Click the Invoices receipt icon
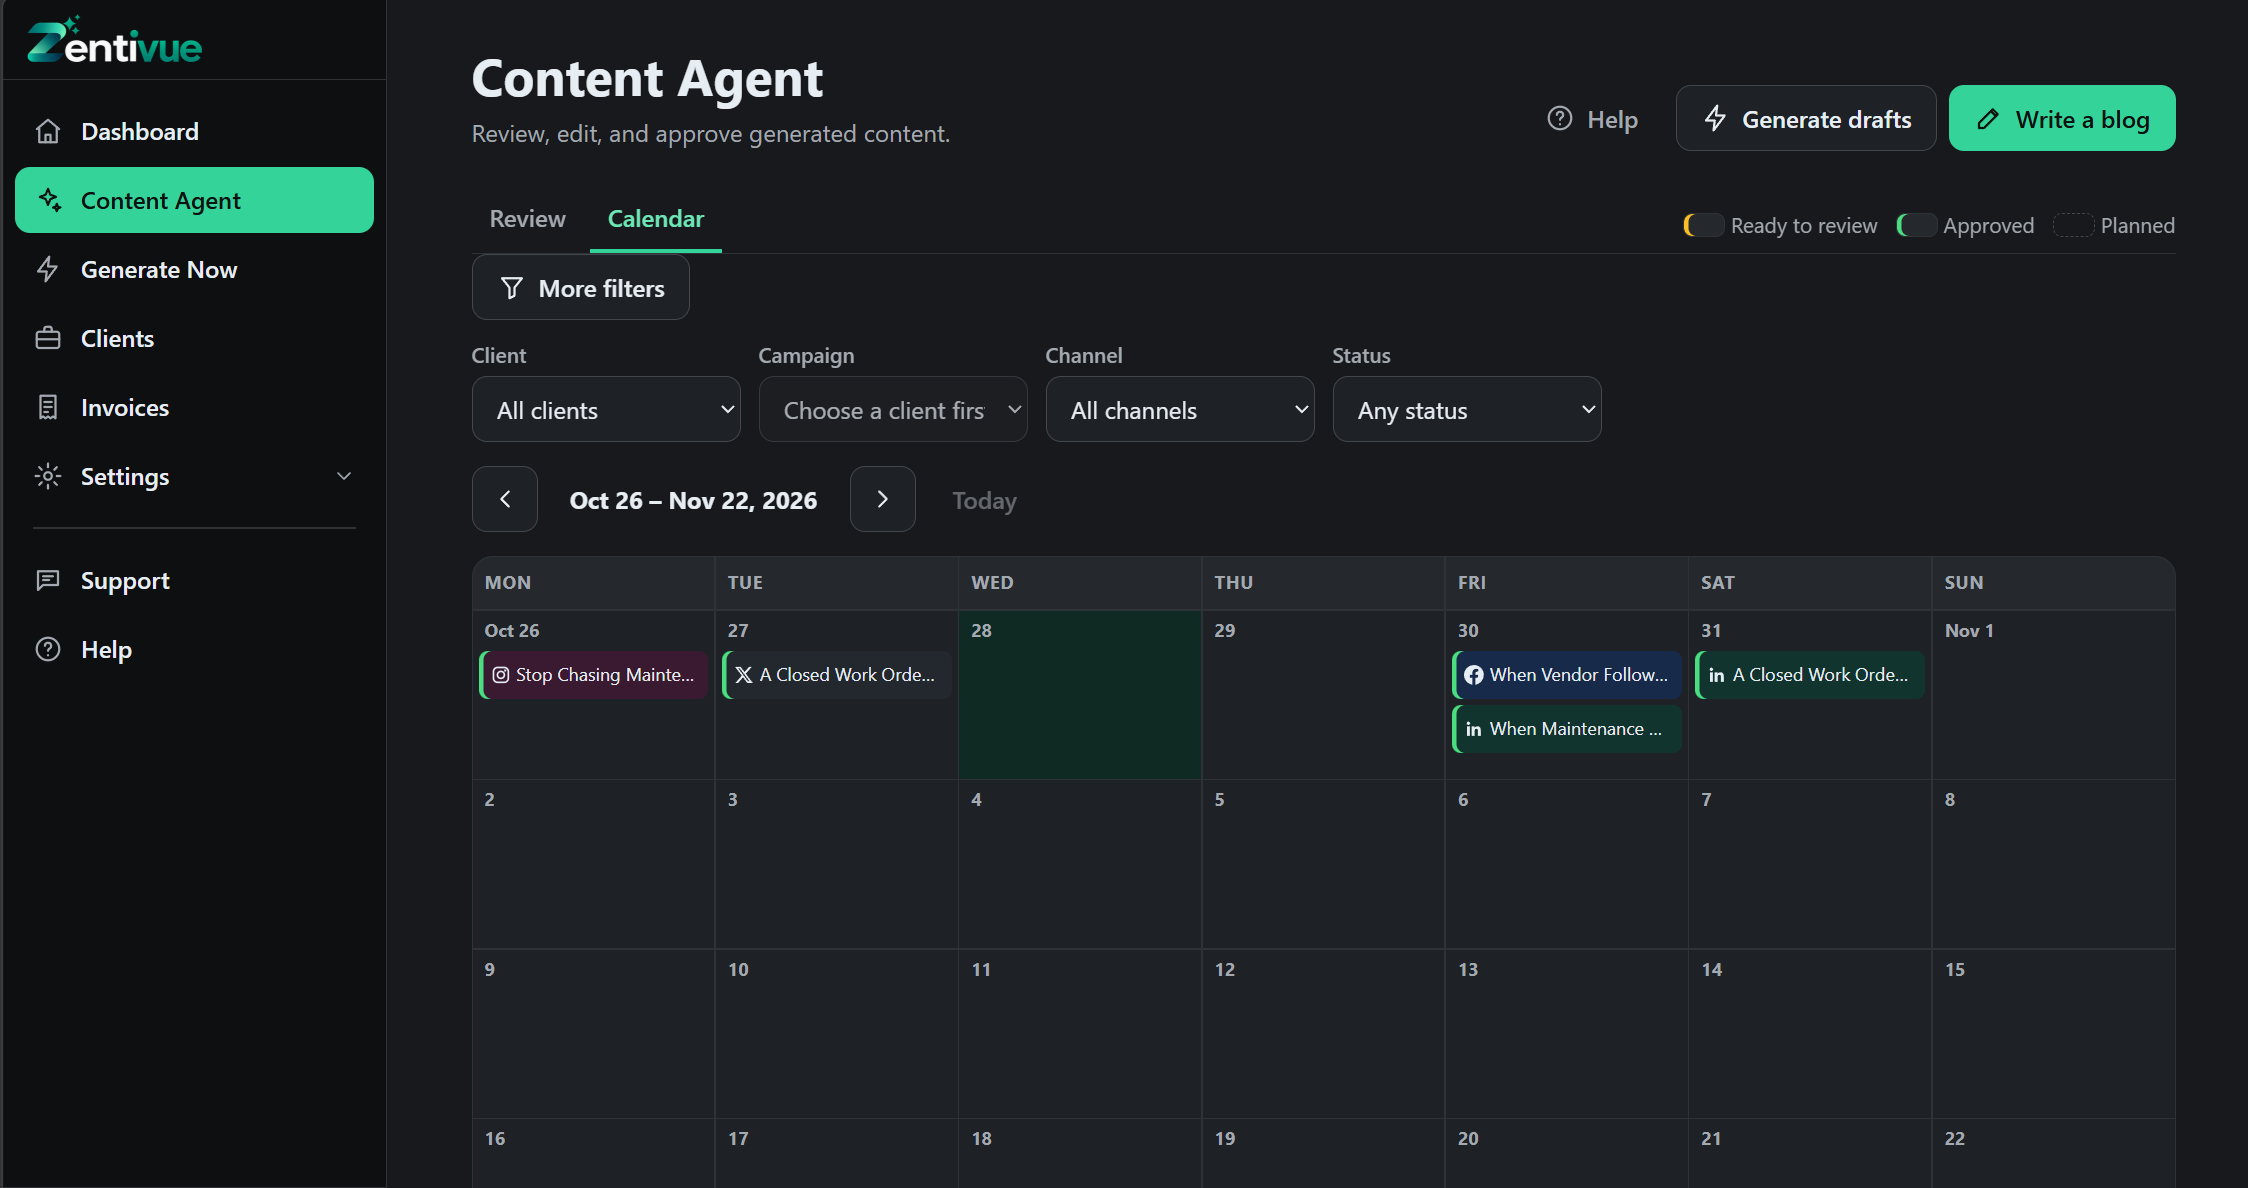 tap(48, 407)
